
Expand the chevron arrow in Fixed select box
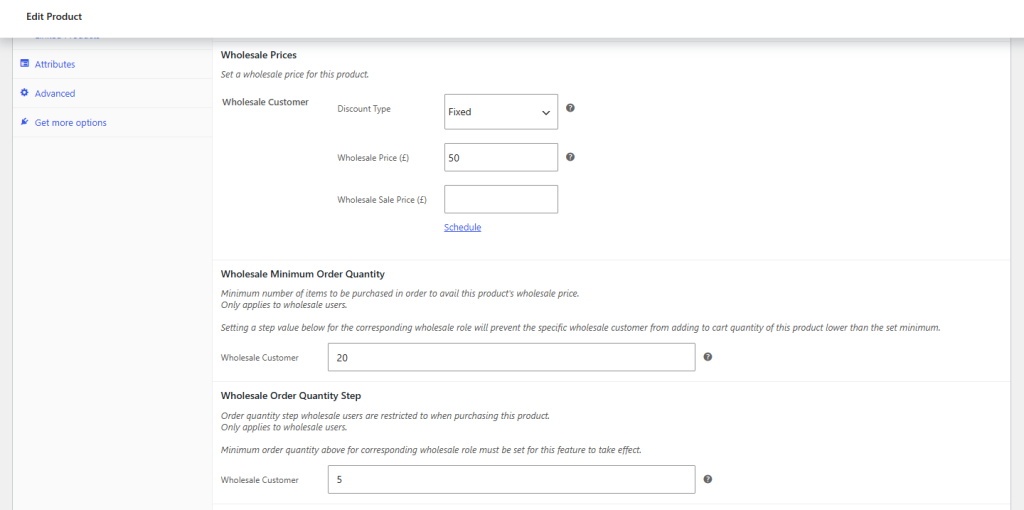tap(546, 112)
